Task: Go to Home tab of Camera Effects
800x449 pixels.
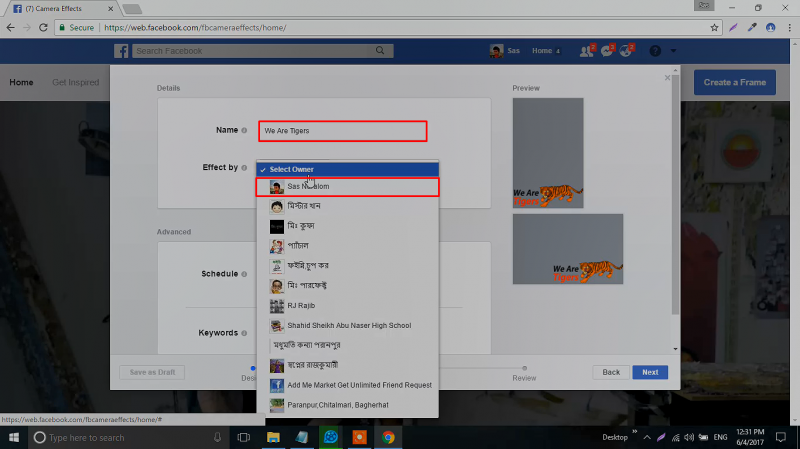Action: [21, 83]
